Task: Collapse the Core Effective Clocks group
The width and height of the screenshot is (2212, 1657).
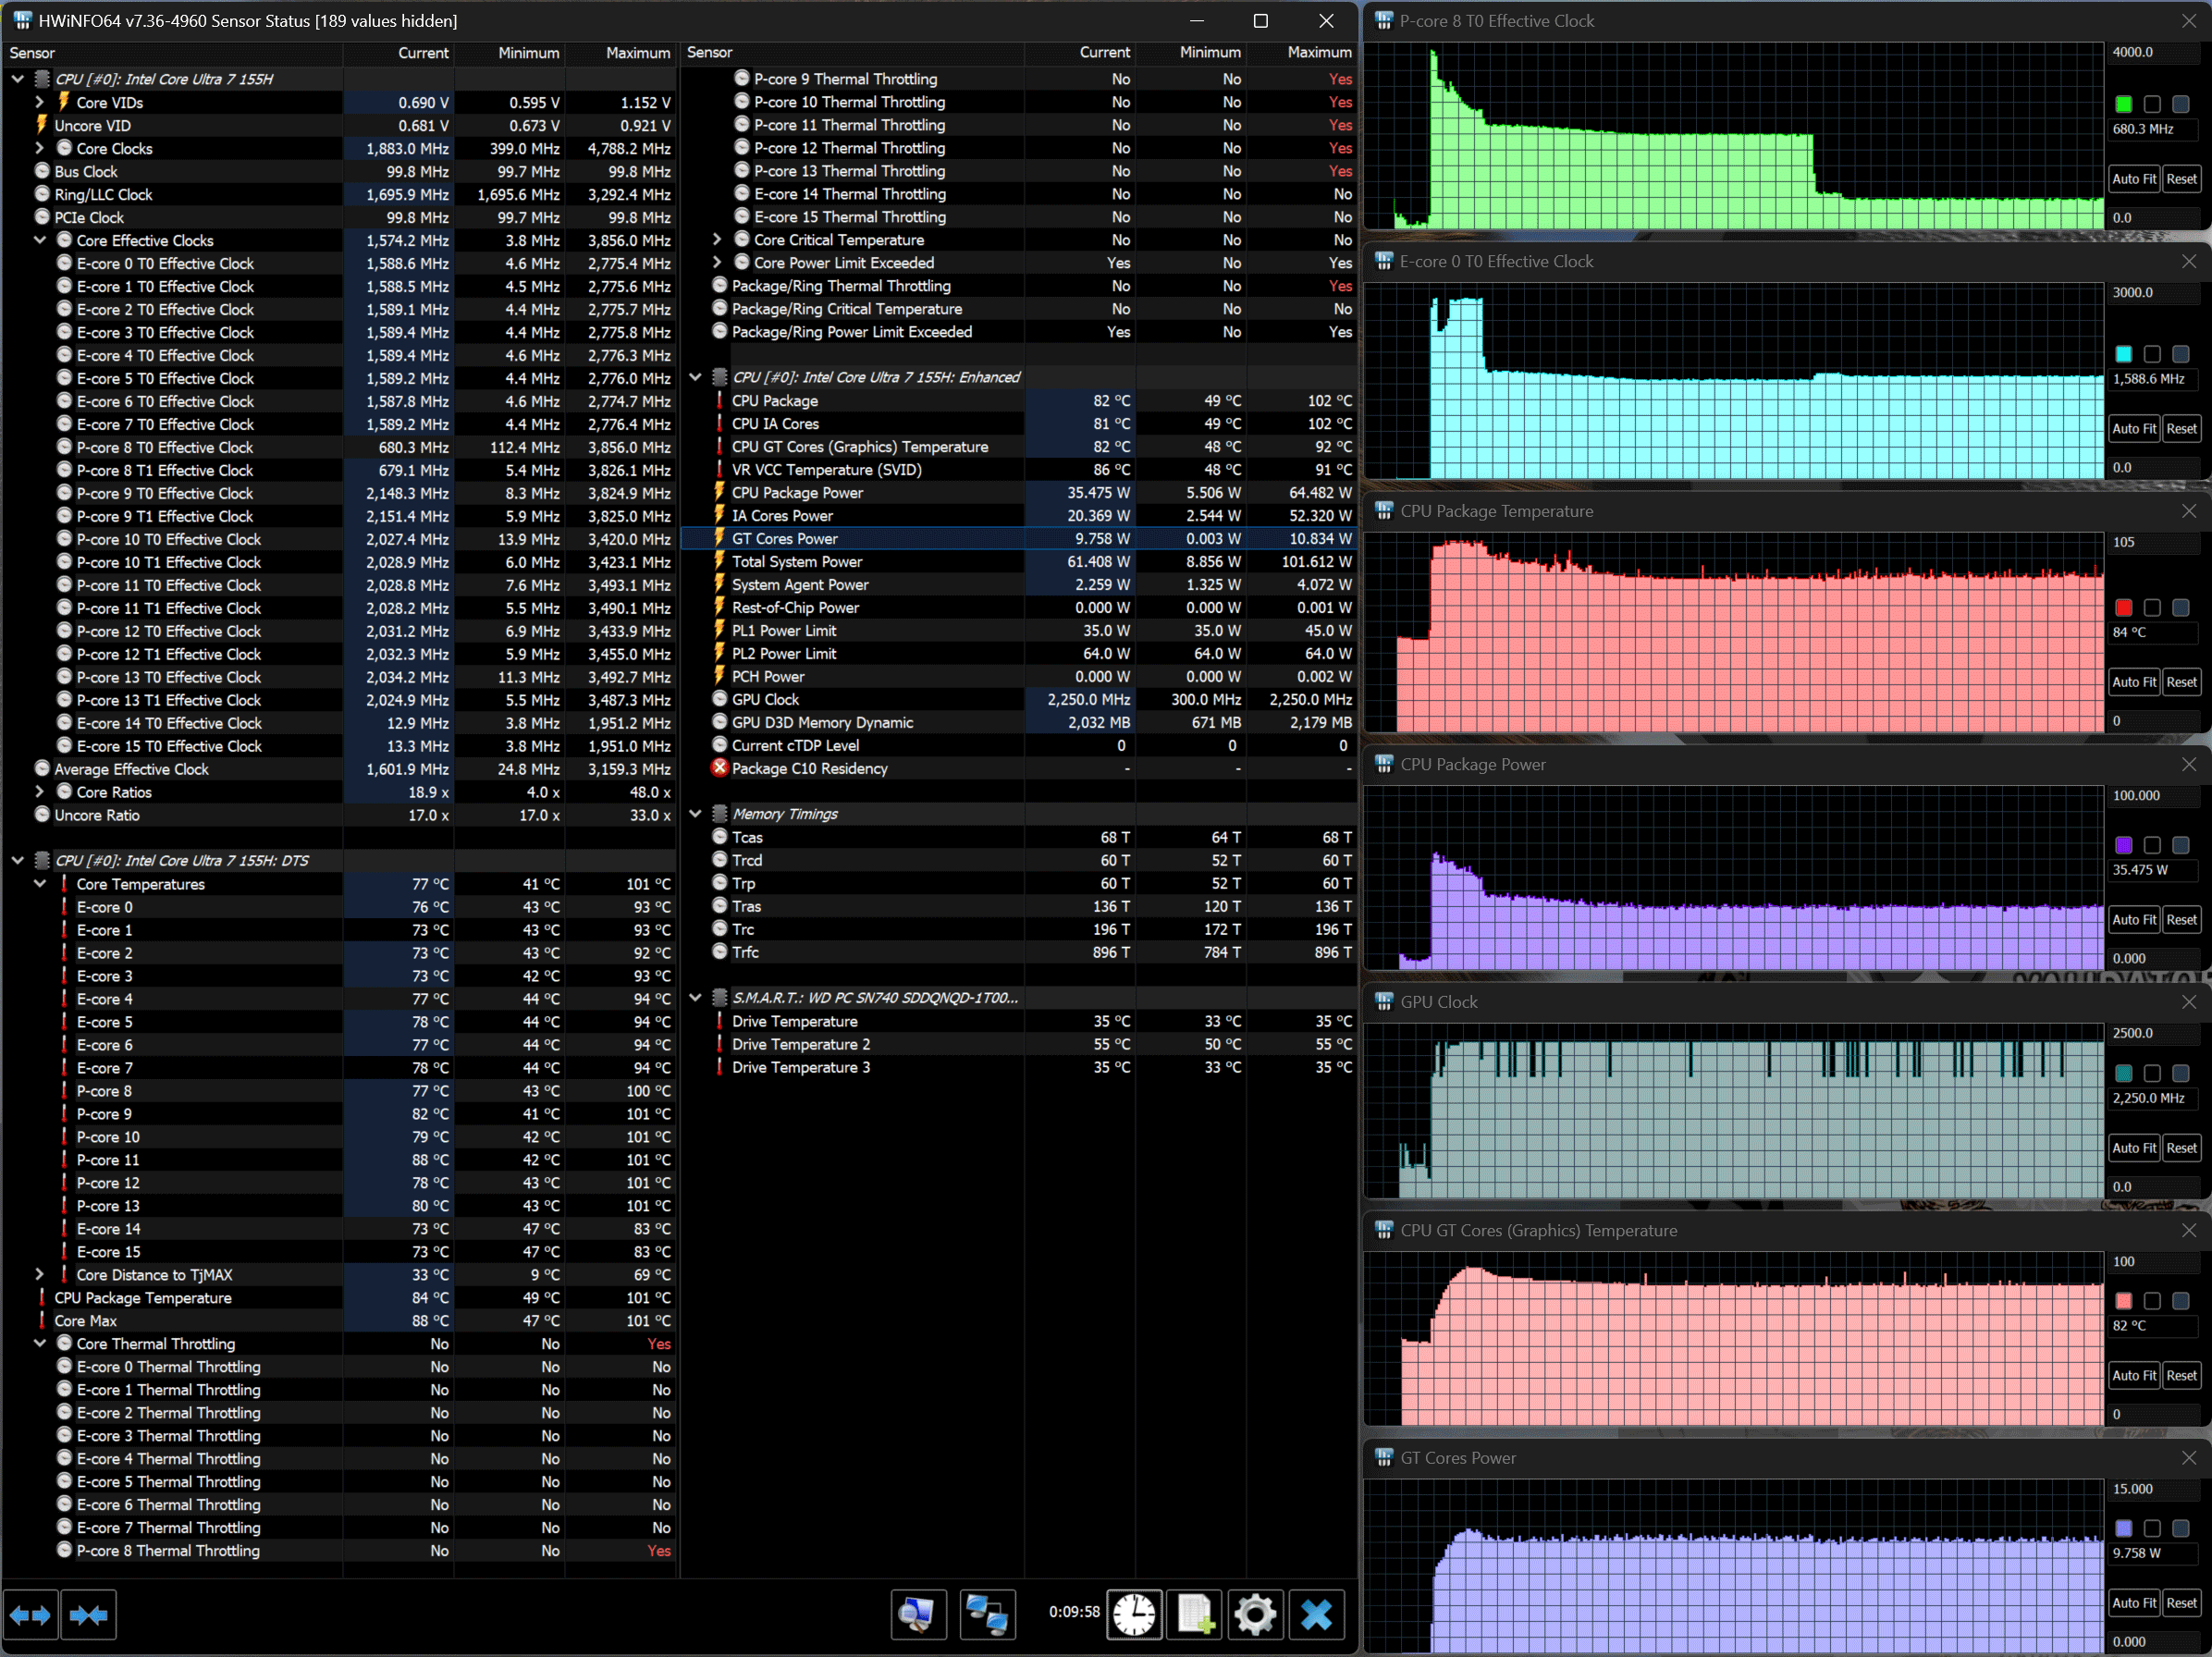Action: pos(40,240)
